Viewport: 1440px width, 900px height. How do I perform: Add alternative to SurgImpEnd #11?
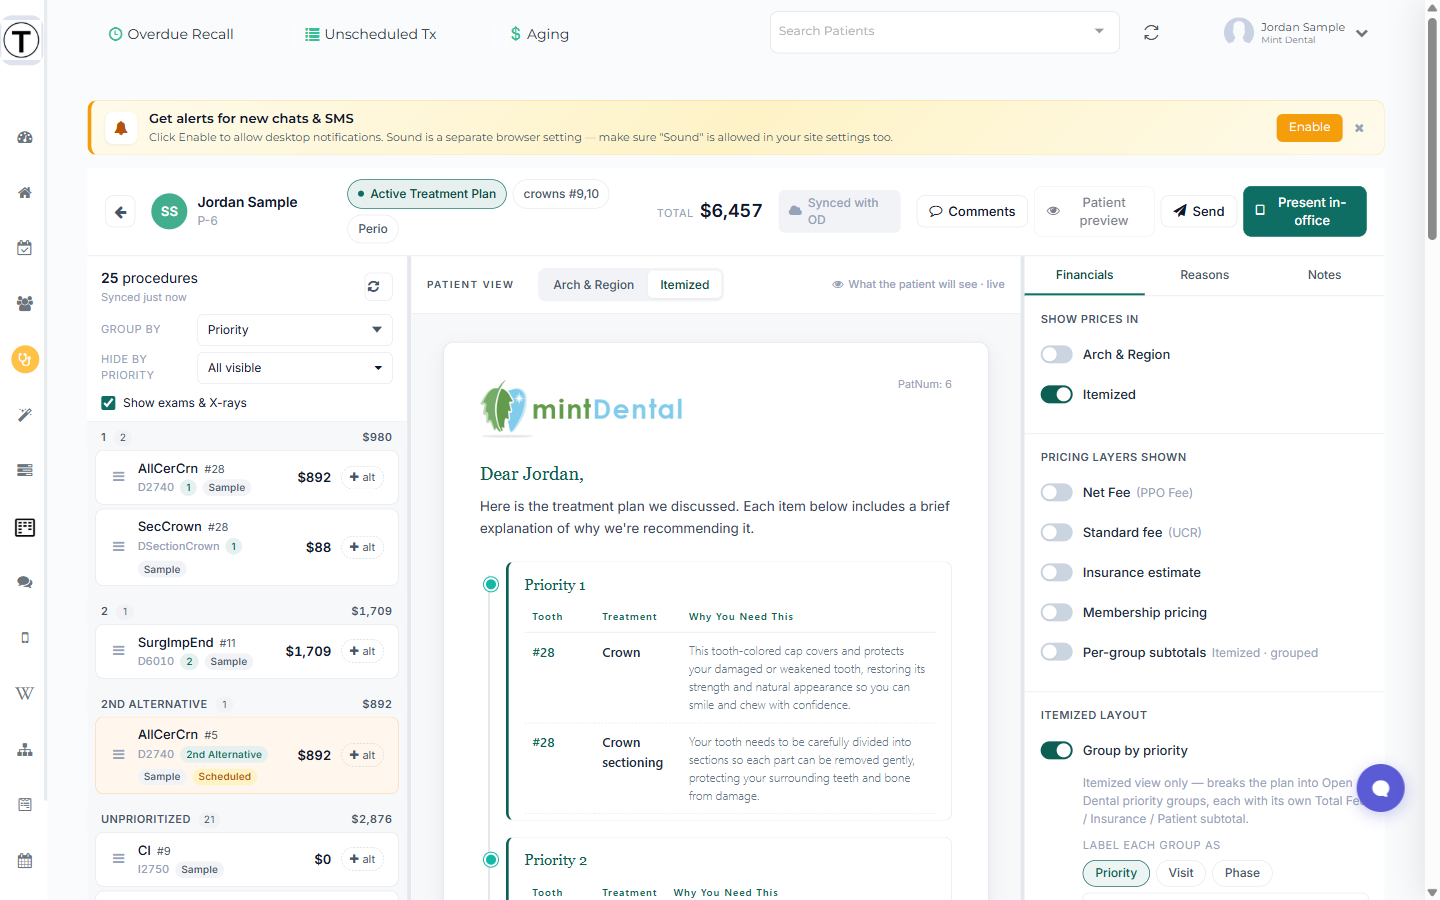click(x=362, y=651)
